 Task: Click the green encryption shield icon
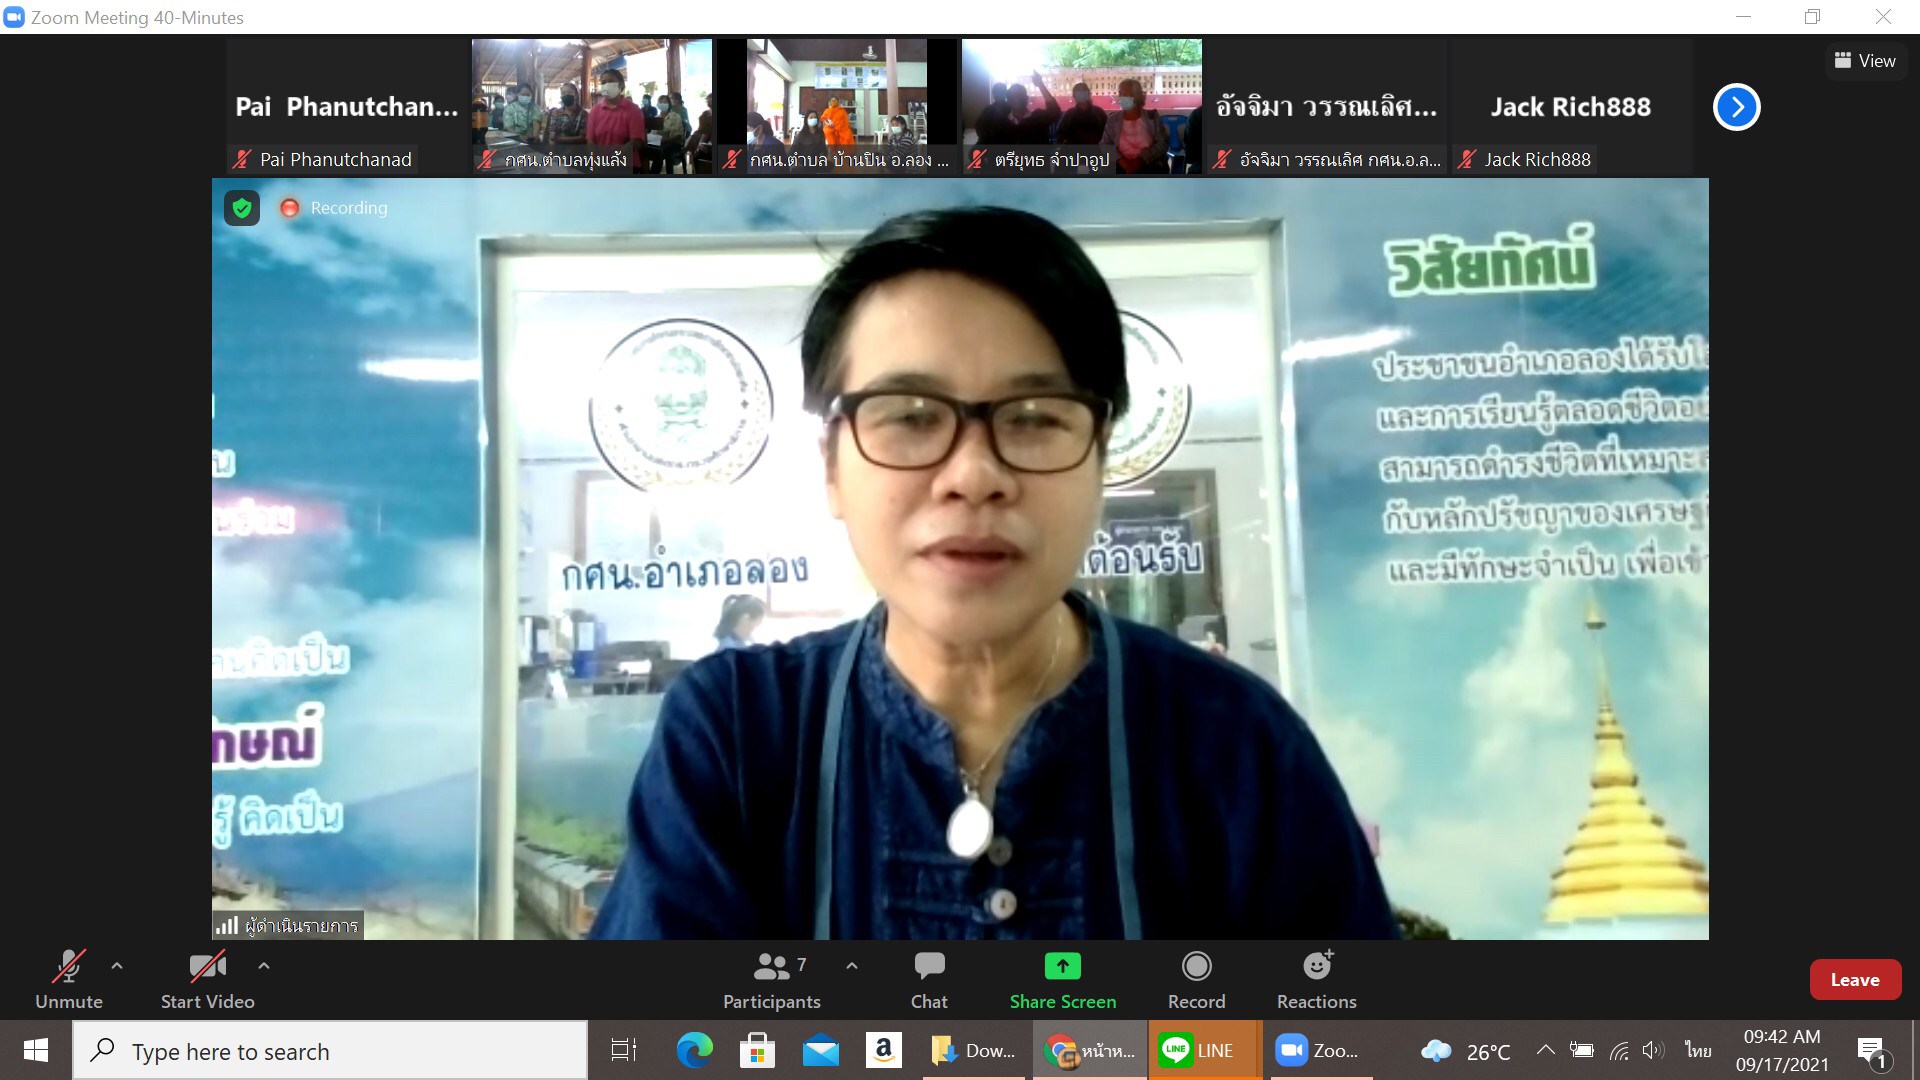click(242, 208)
